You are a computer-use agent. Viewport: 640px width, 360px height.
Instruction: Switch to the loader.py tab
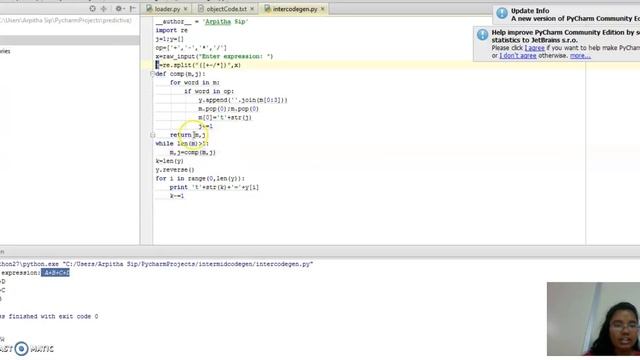point(167,9)
